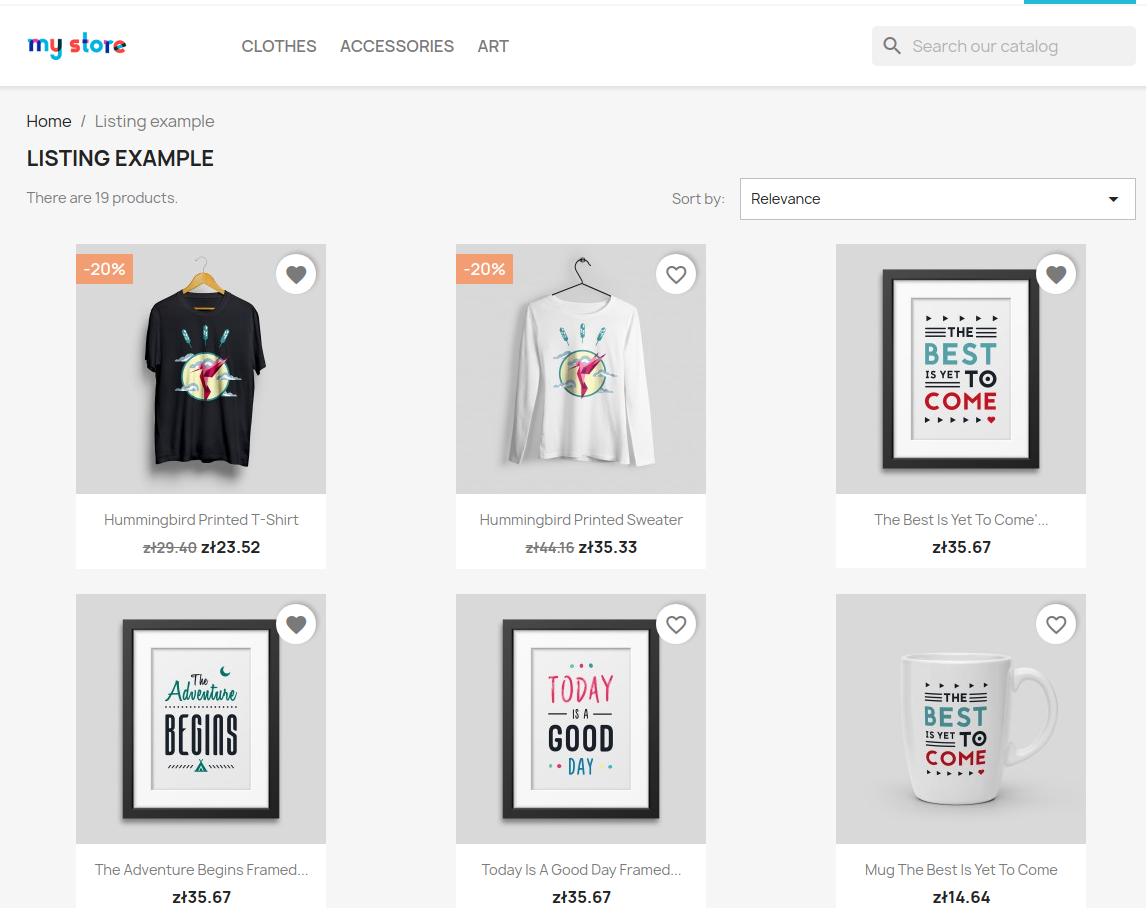
Task: Click the zł14.64 mug price
Action: click(x=961, y=897)
